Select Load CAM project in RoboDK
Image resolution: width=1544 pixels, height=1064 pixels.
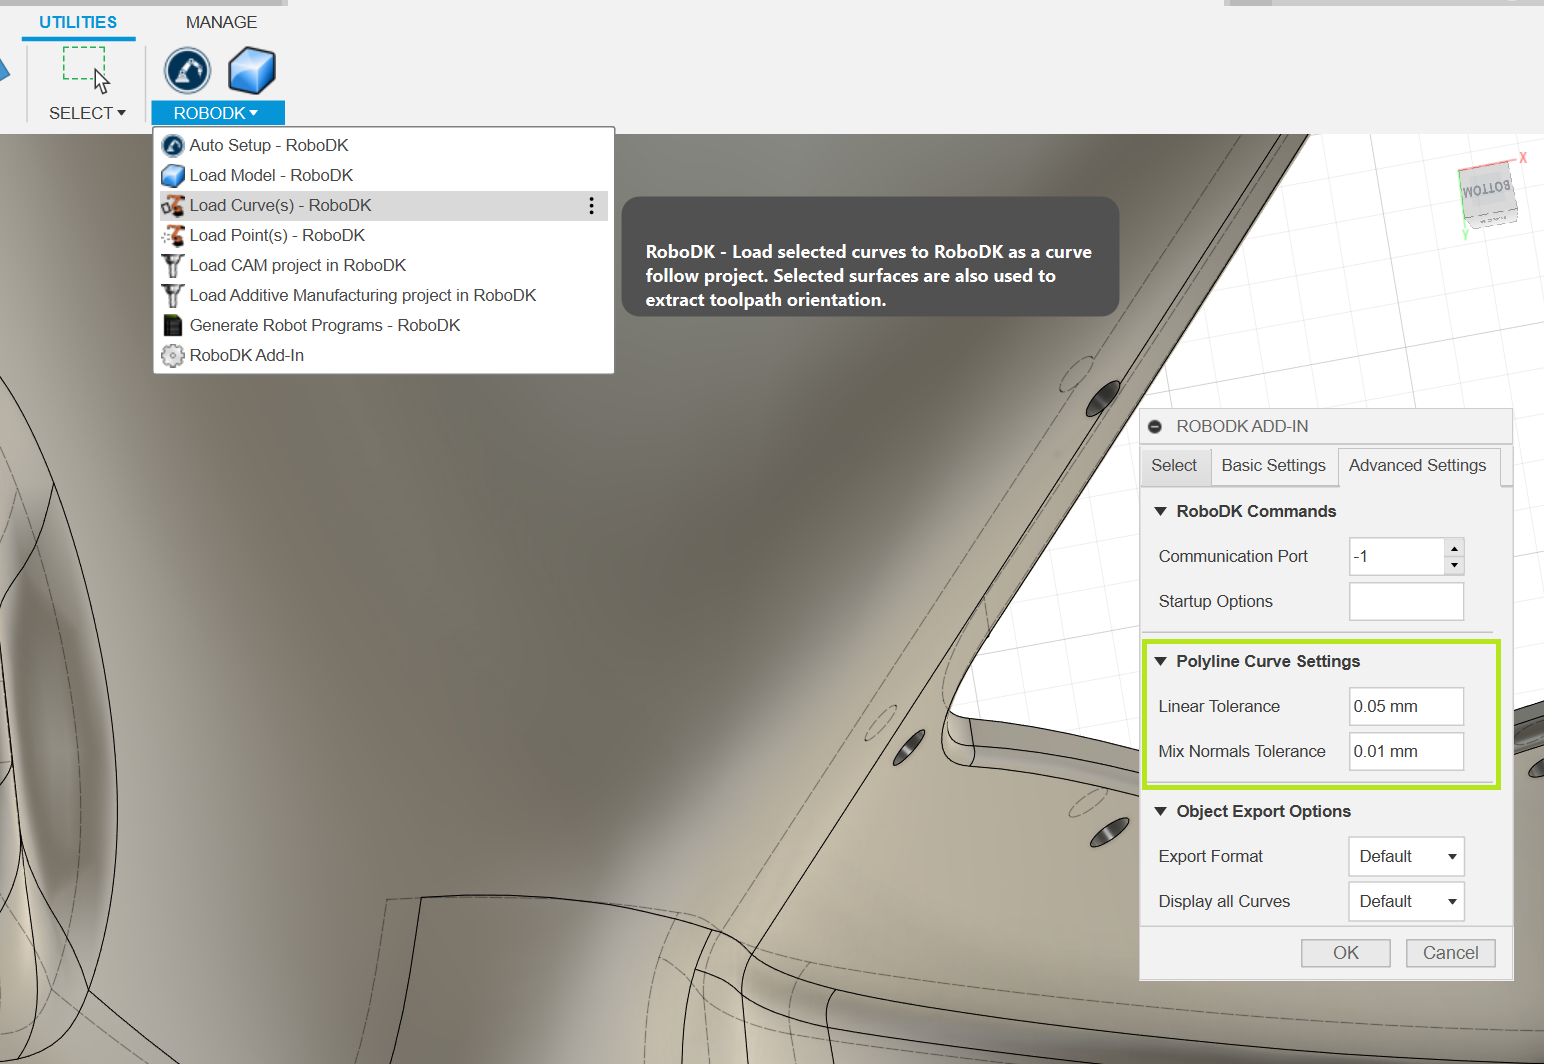pos(297,265)
